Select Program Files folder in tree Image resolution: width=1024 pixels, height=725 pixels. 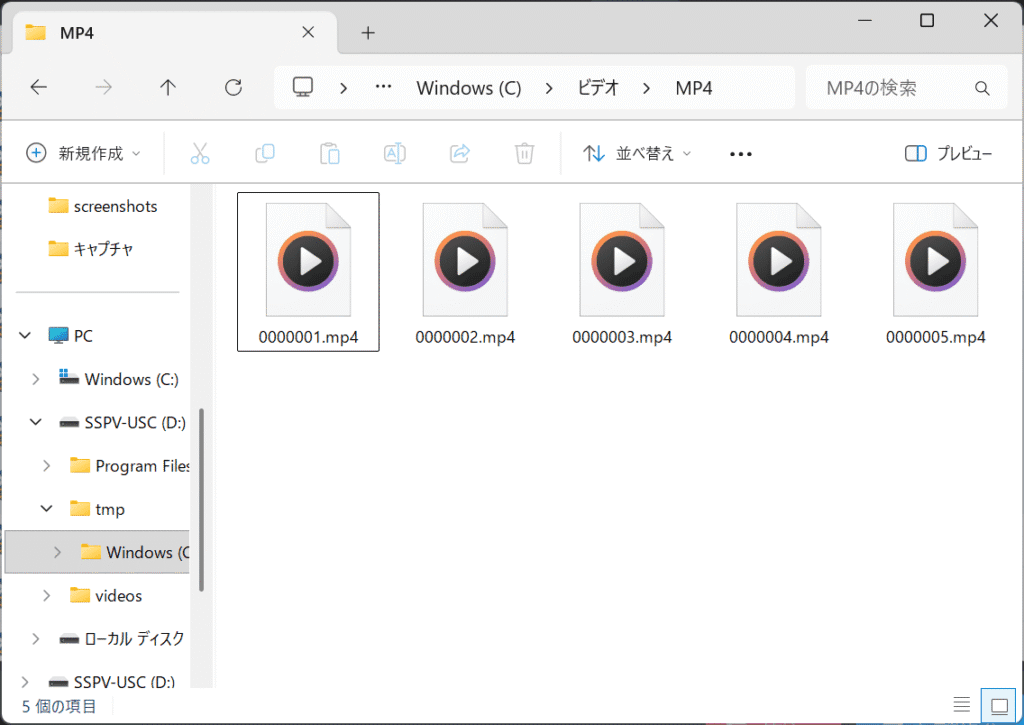[x=129, y=466]
